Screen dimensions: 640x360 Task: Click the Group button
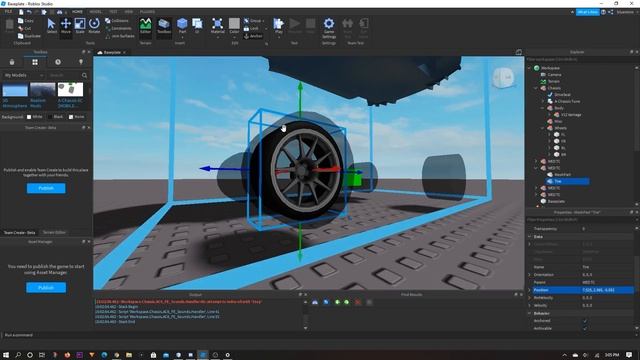pos(253,20)
